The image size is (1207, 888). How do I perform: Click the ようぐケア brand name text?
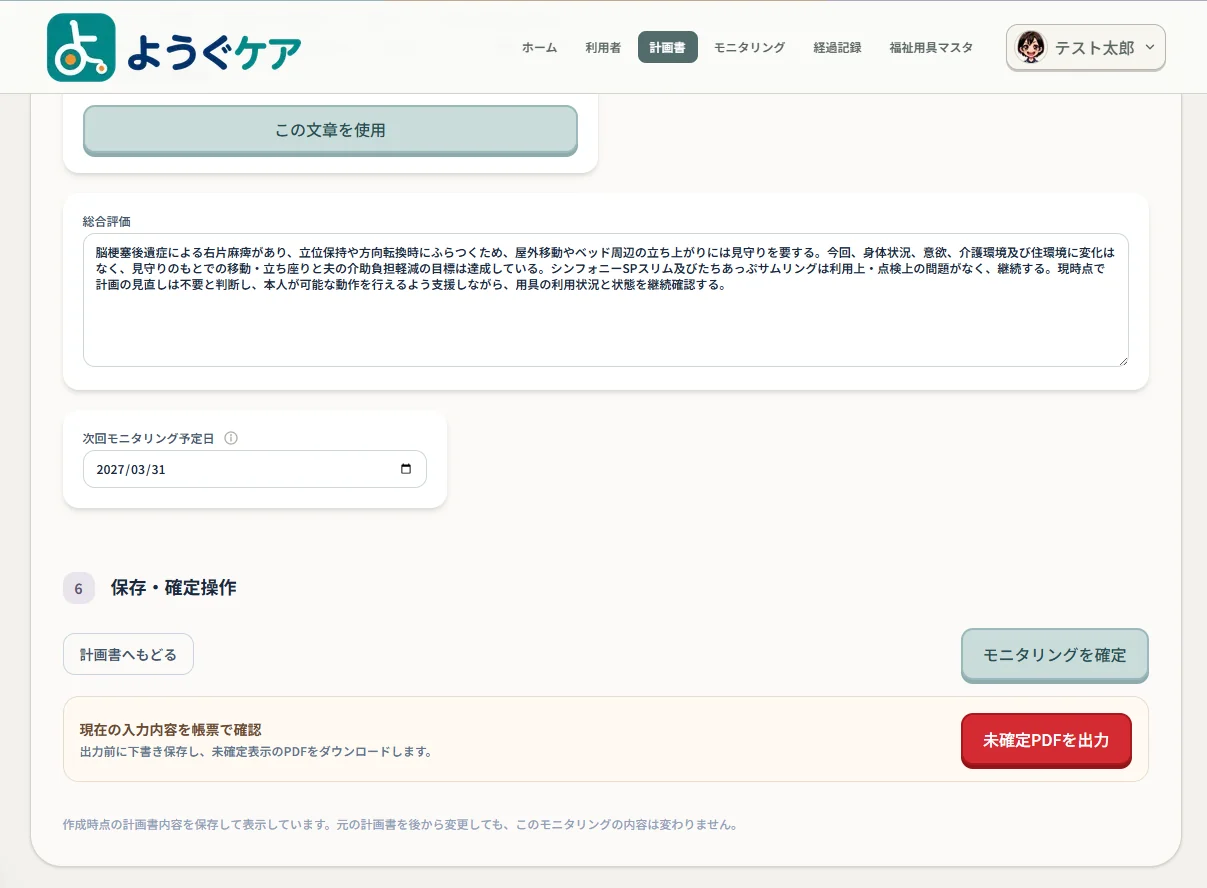tap(214, 52)
